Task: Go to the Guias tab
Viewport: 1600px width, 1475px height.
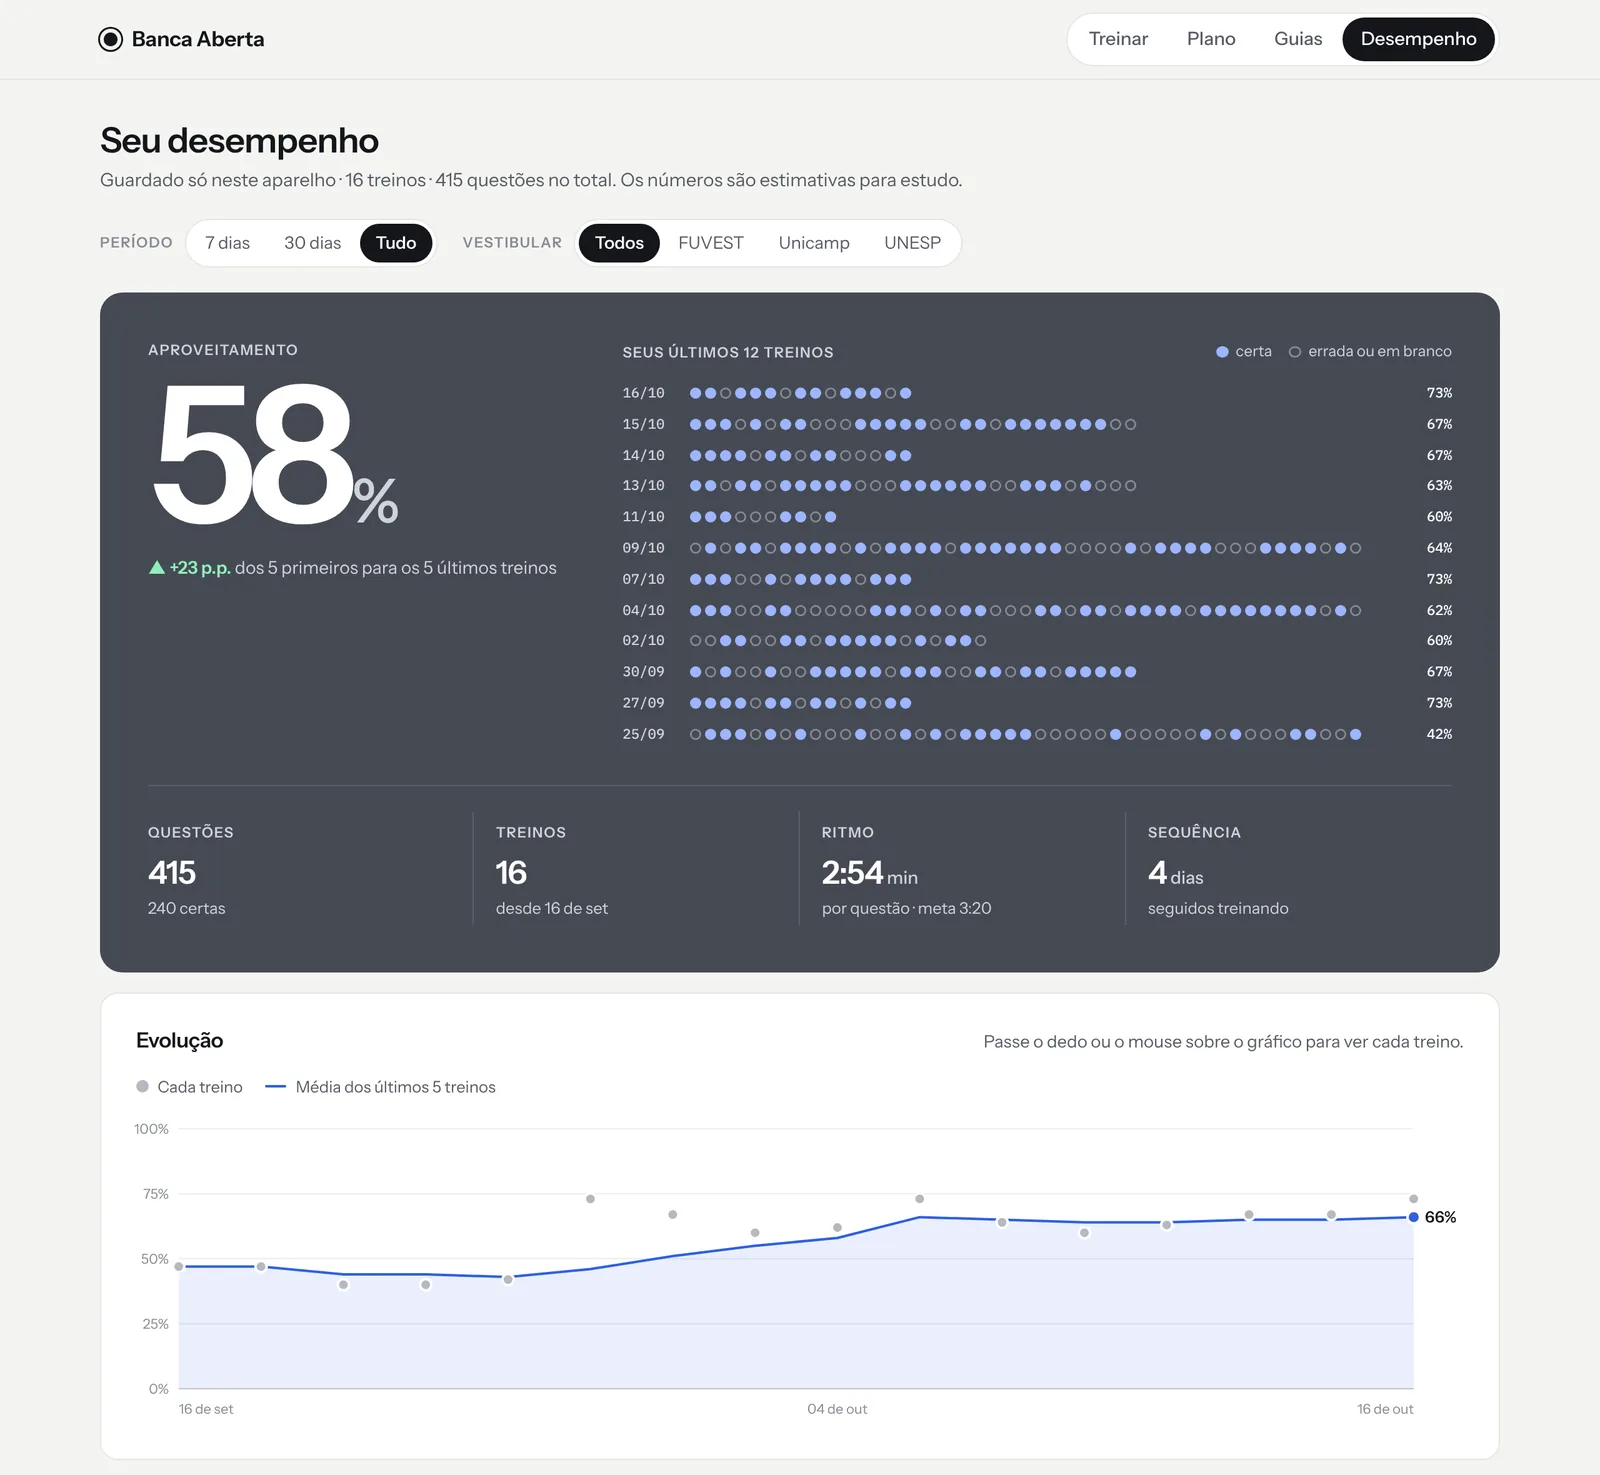Action: (1298, 39)
